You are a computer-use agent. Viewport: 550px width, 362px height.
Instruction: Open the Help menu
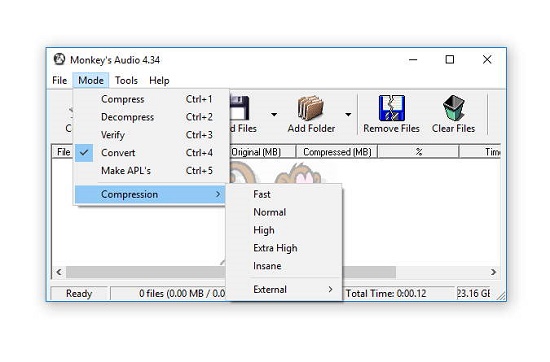point(159,80)
